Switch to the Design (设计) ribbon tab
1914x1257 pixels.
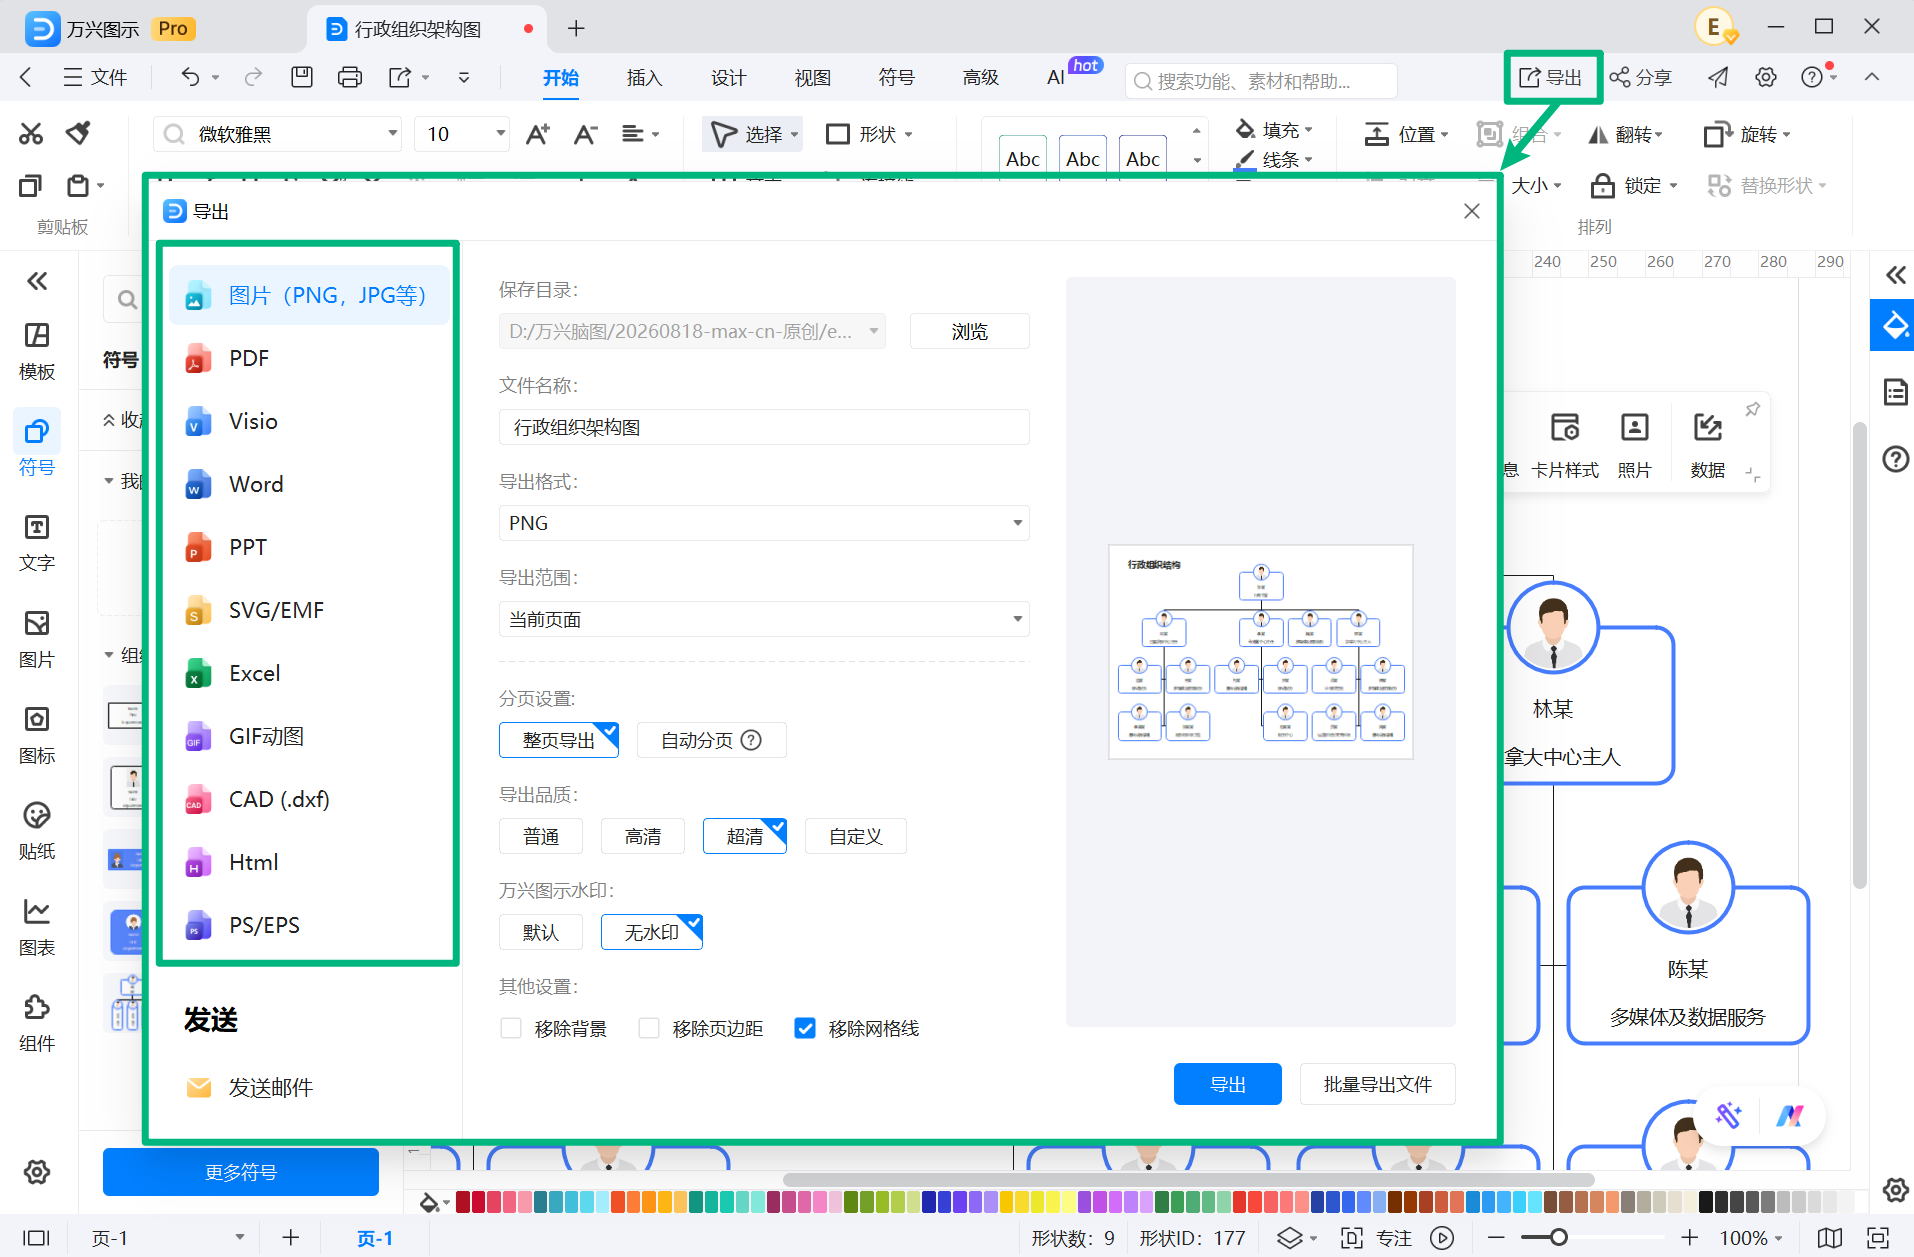[728, 78]
